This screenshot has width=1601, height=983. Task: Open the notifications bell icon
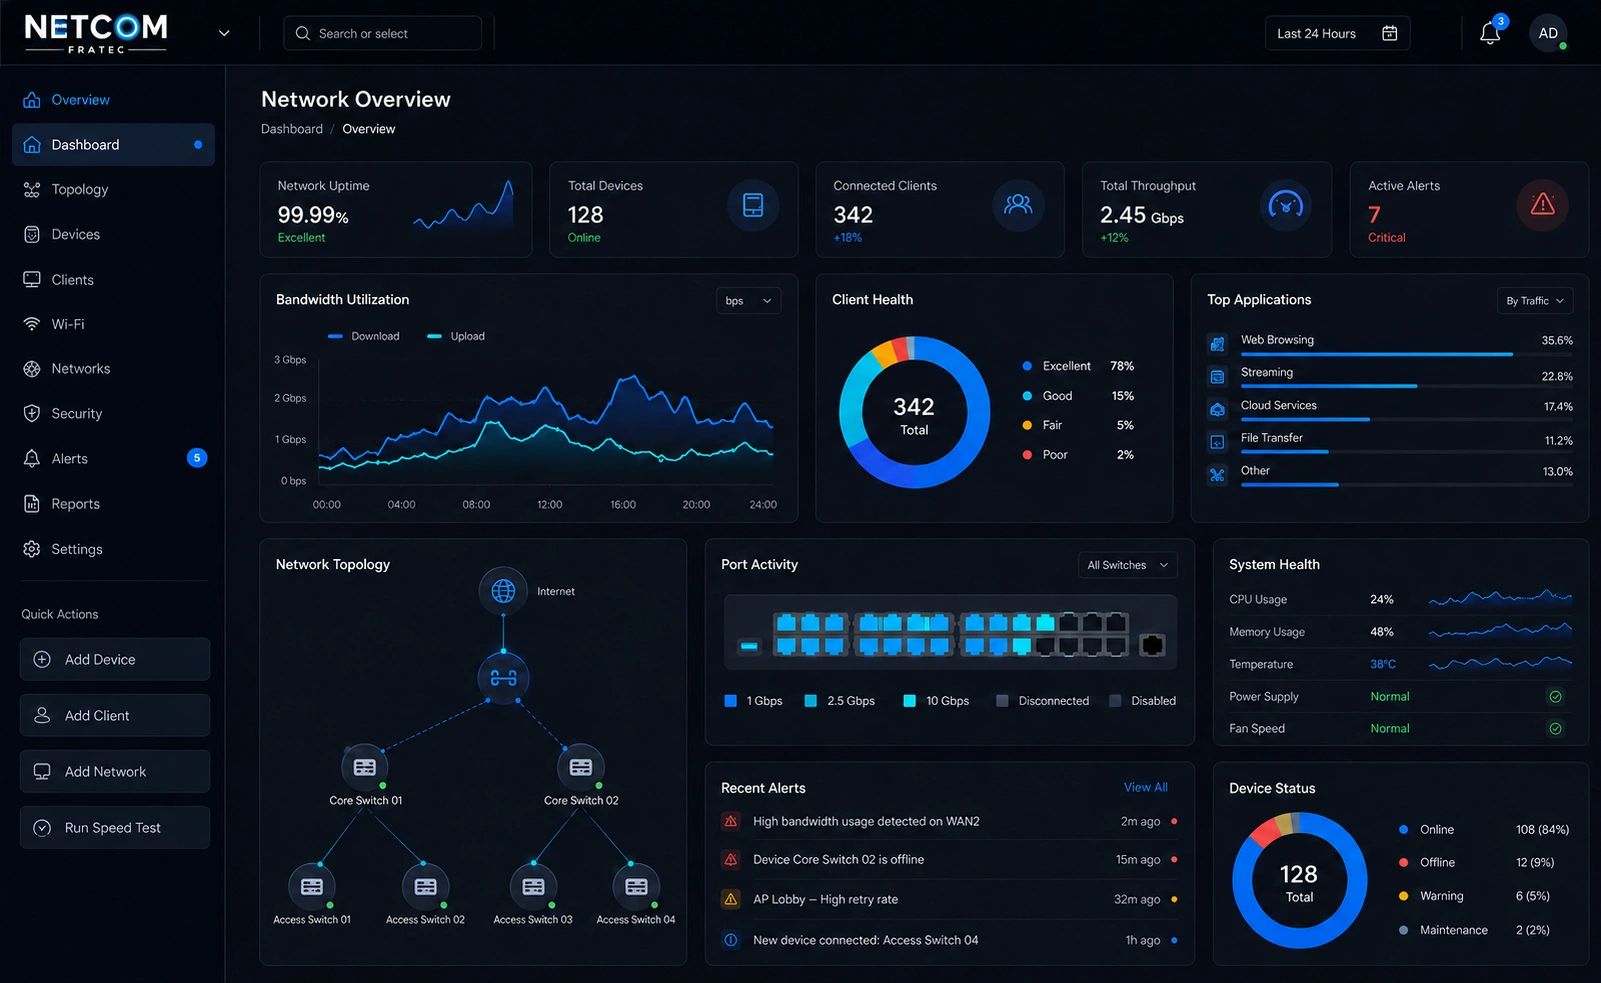tap(1490, 33)
